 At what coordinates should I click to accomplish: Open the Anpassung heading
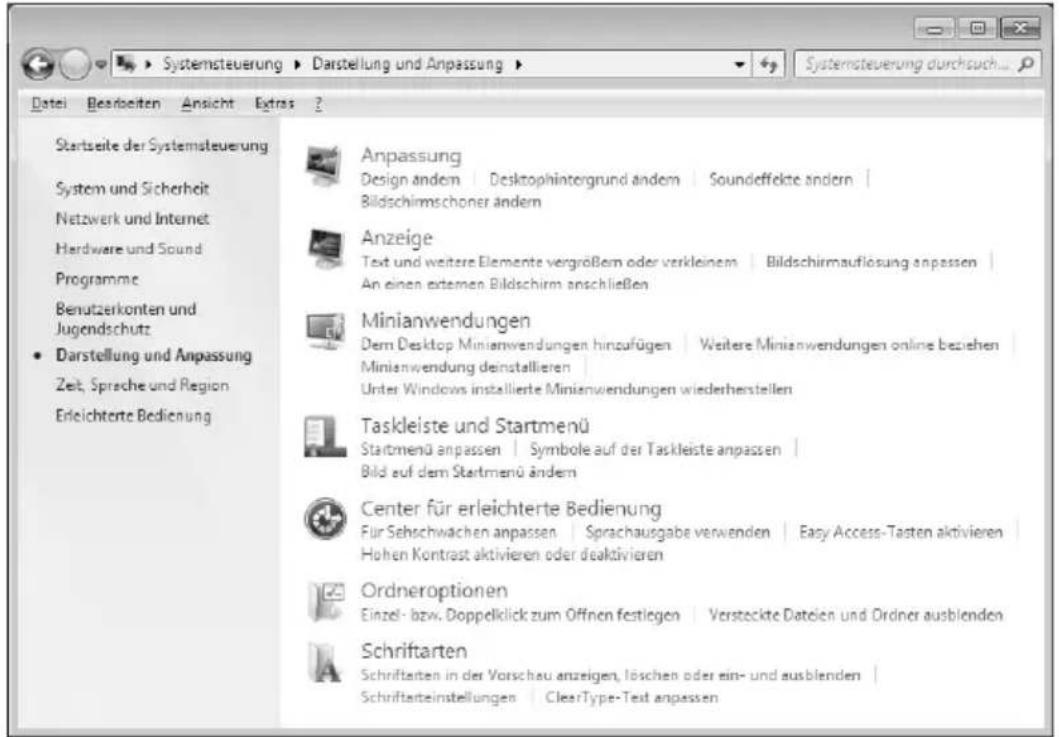point(411,155)
